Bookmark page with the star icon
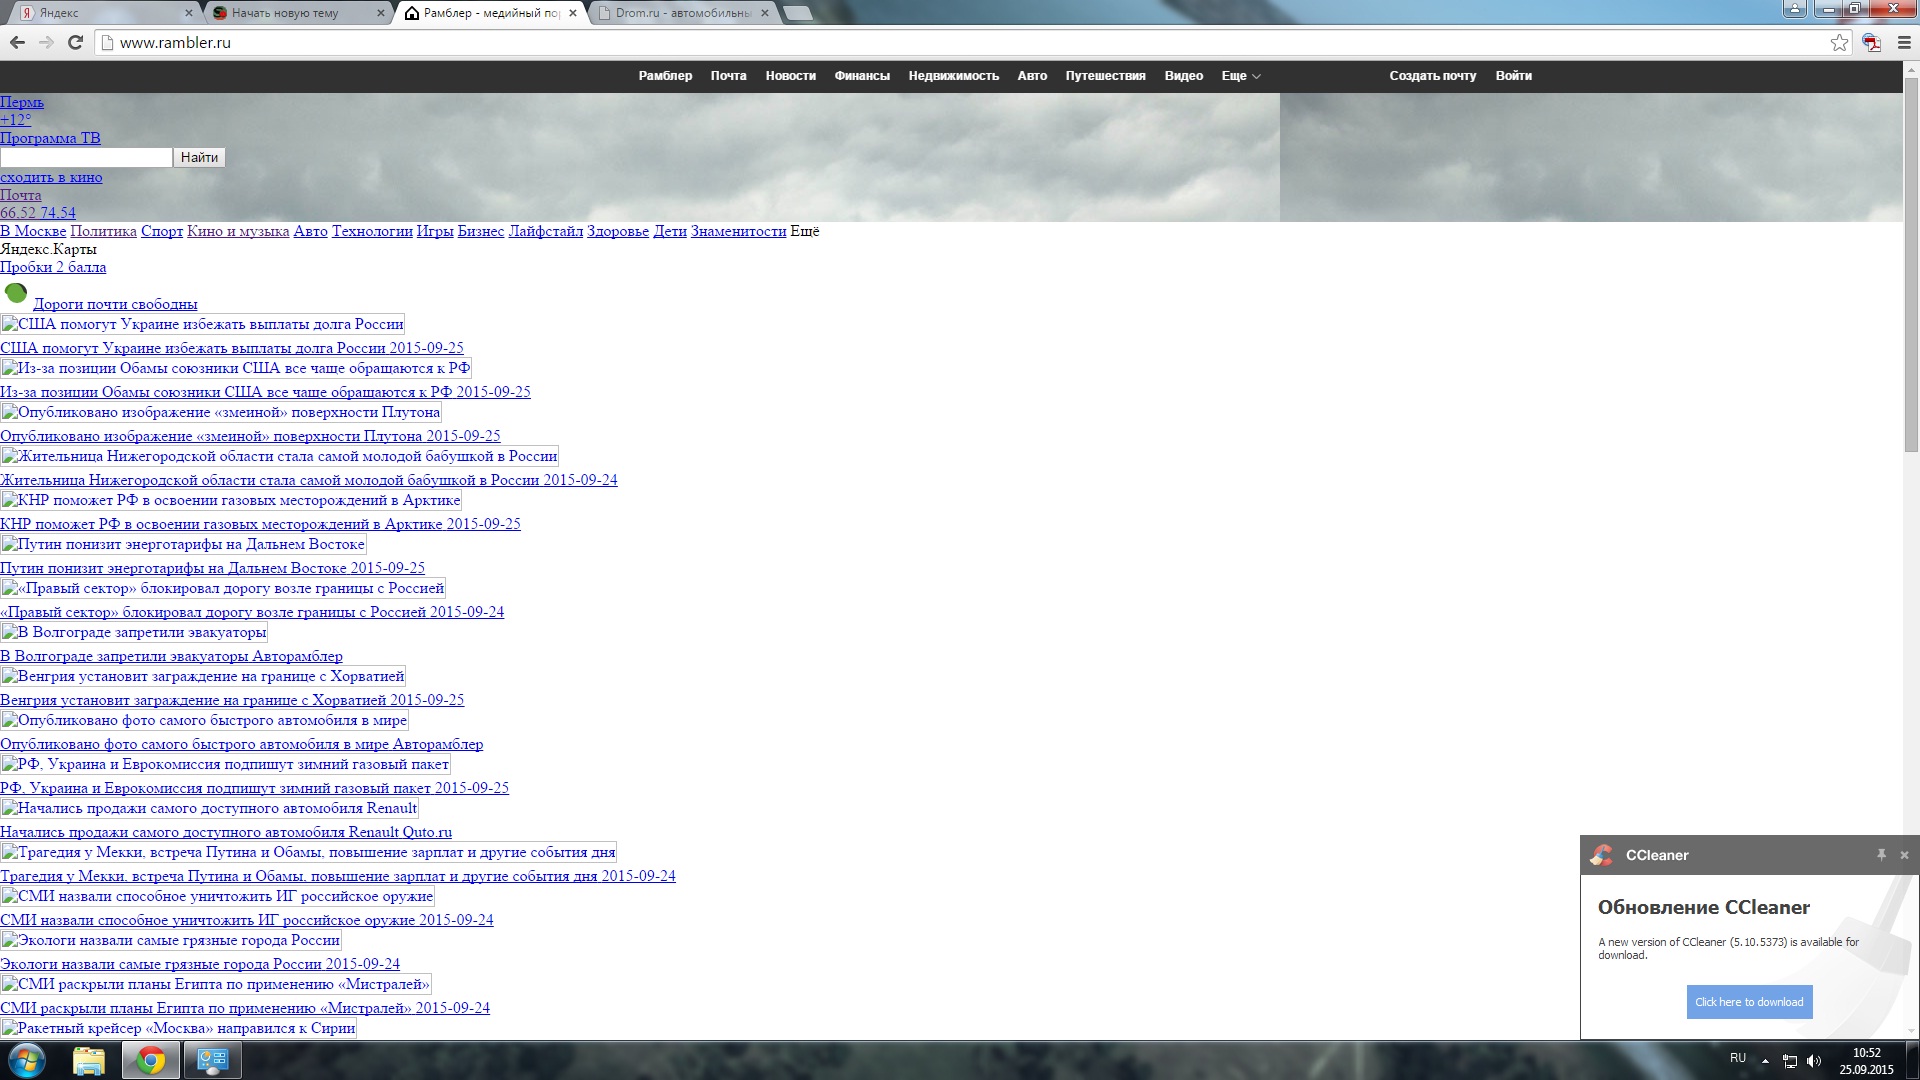1920x1080 pixels. (1839, 42)
